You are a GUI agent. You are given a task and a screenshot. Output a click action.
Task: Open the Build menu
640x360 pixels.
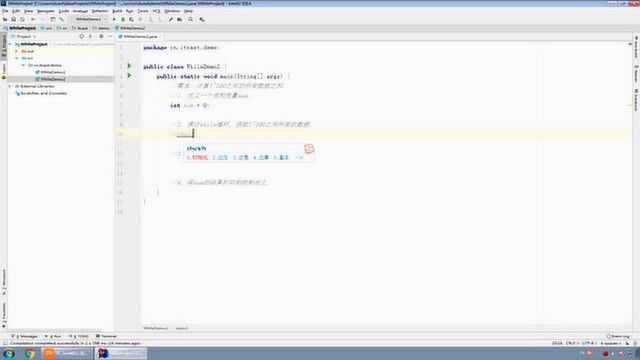(117, 11)
